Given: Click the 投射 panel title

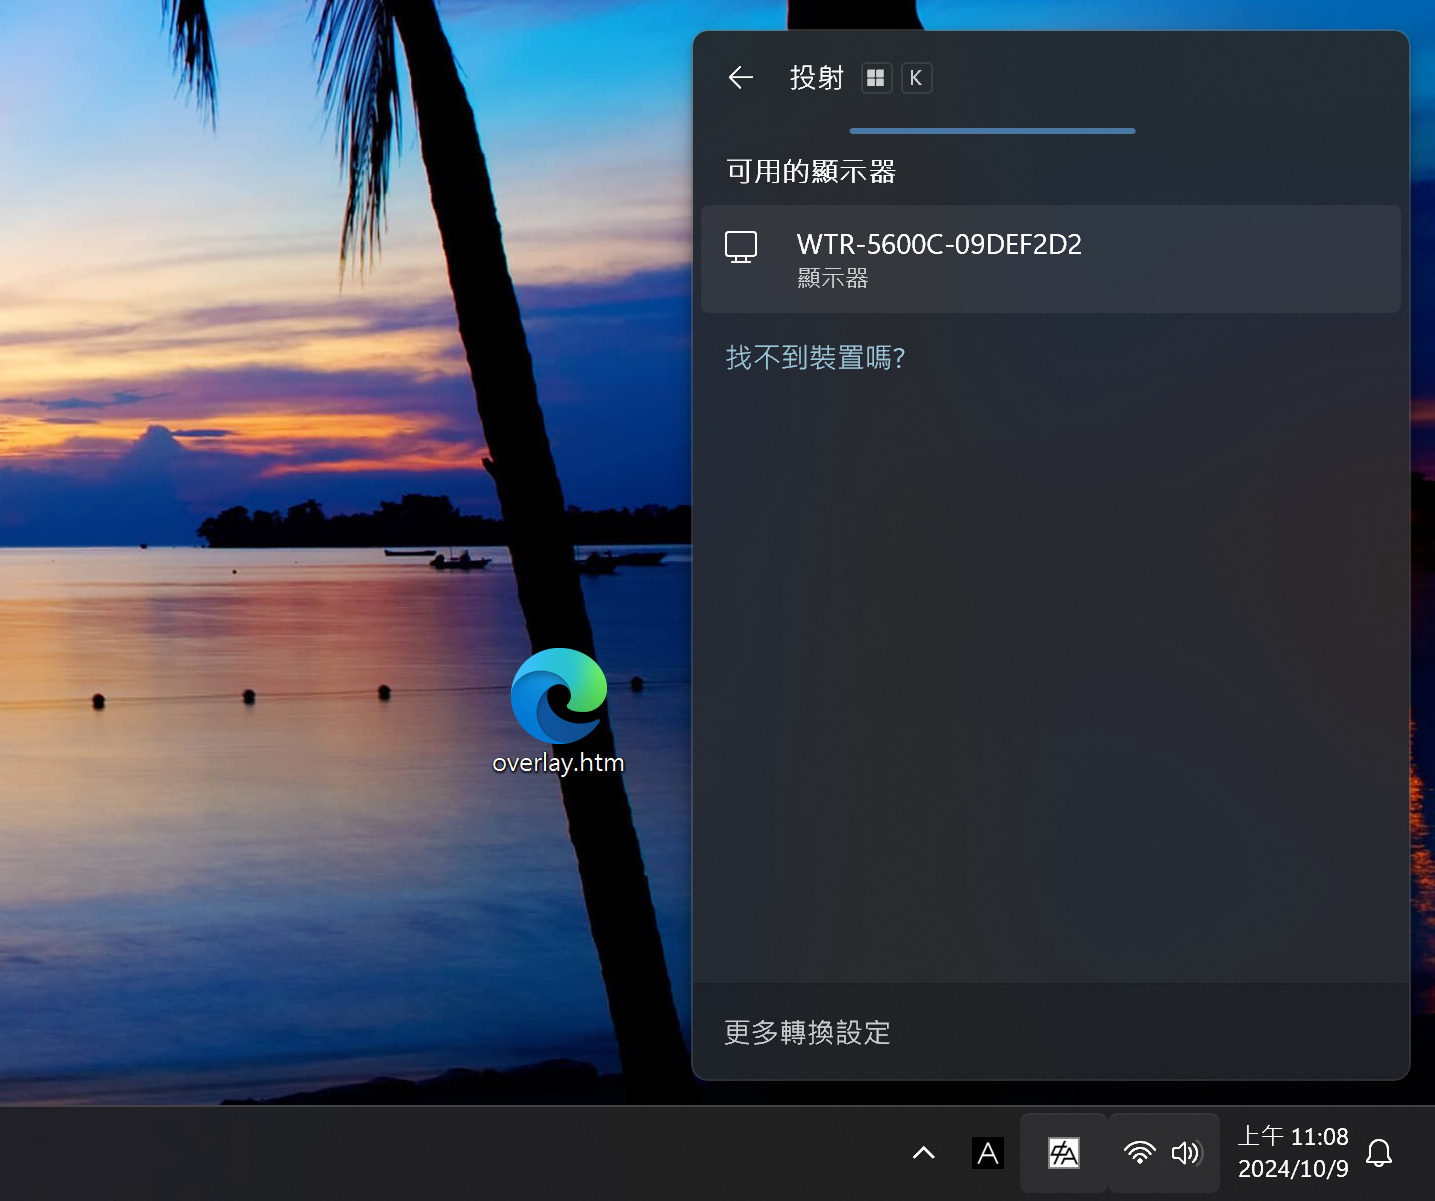Looking at the screenshot, I should point(816,78).
